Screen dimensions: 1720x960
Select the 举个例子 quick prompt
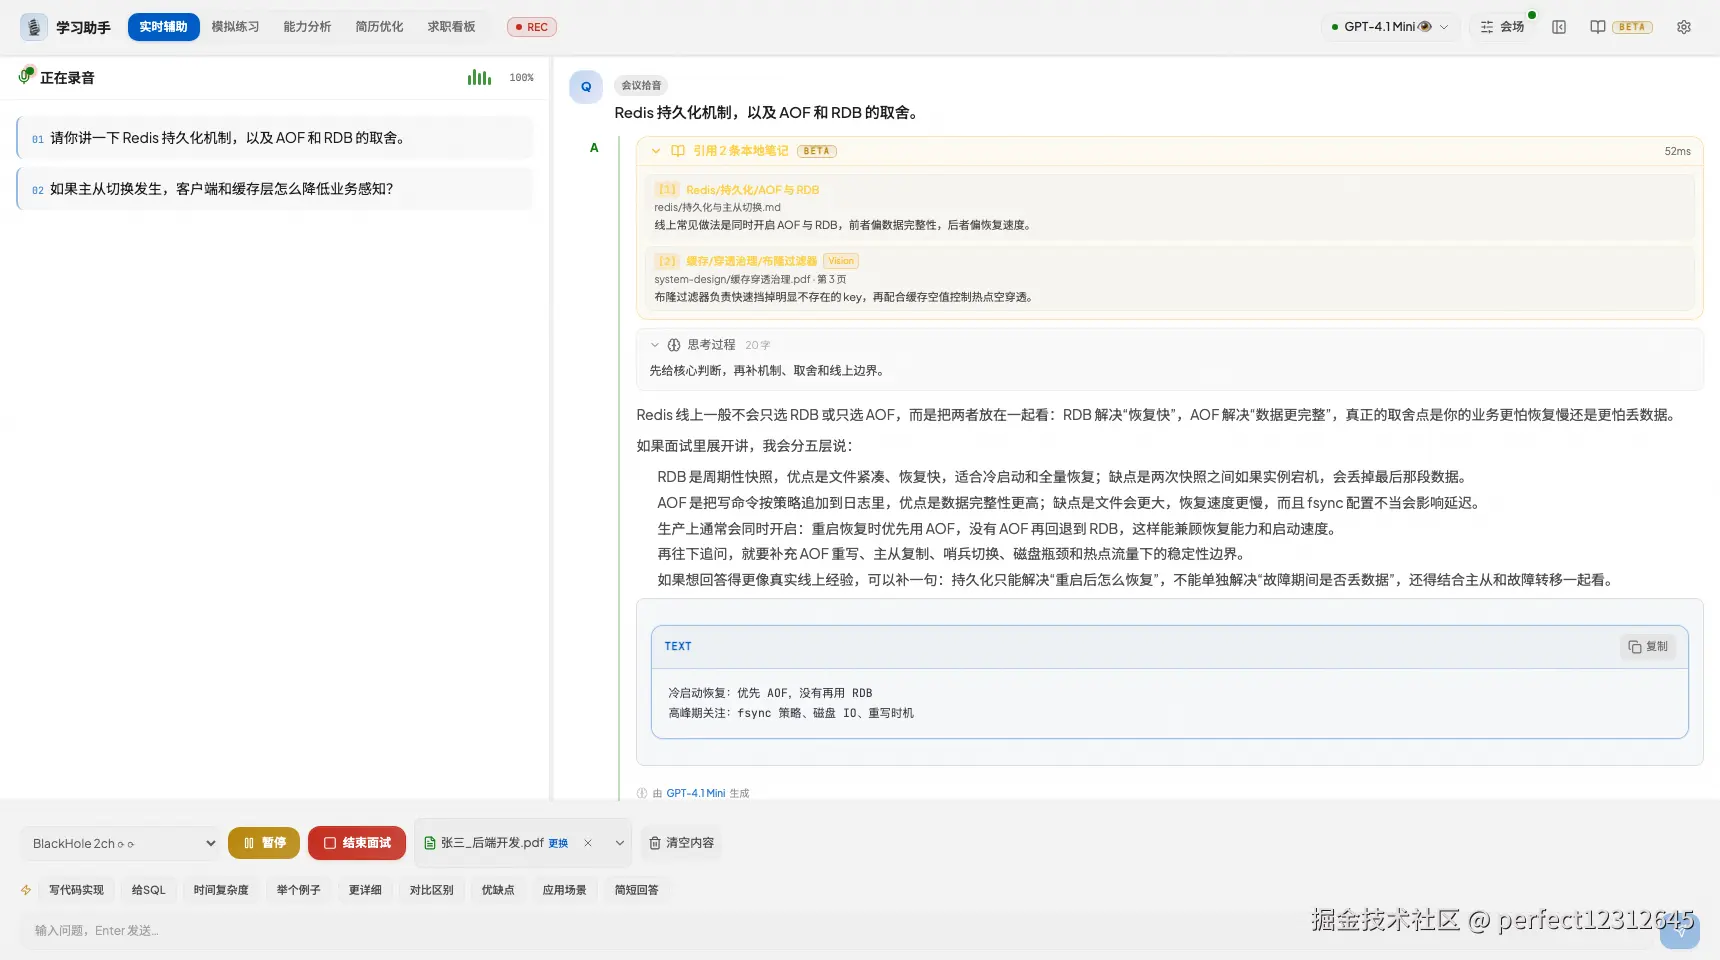click(299, 890)
